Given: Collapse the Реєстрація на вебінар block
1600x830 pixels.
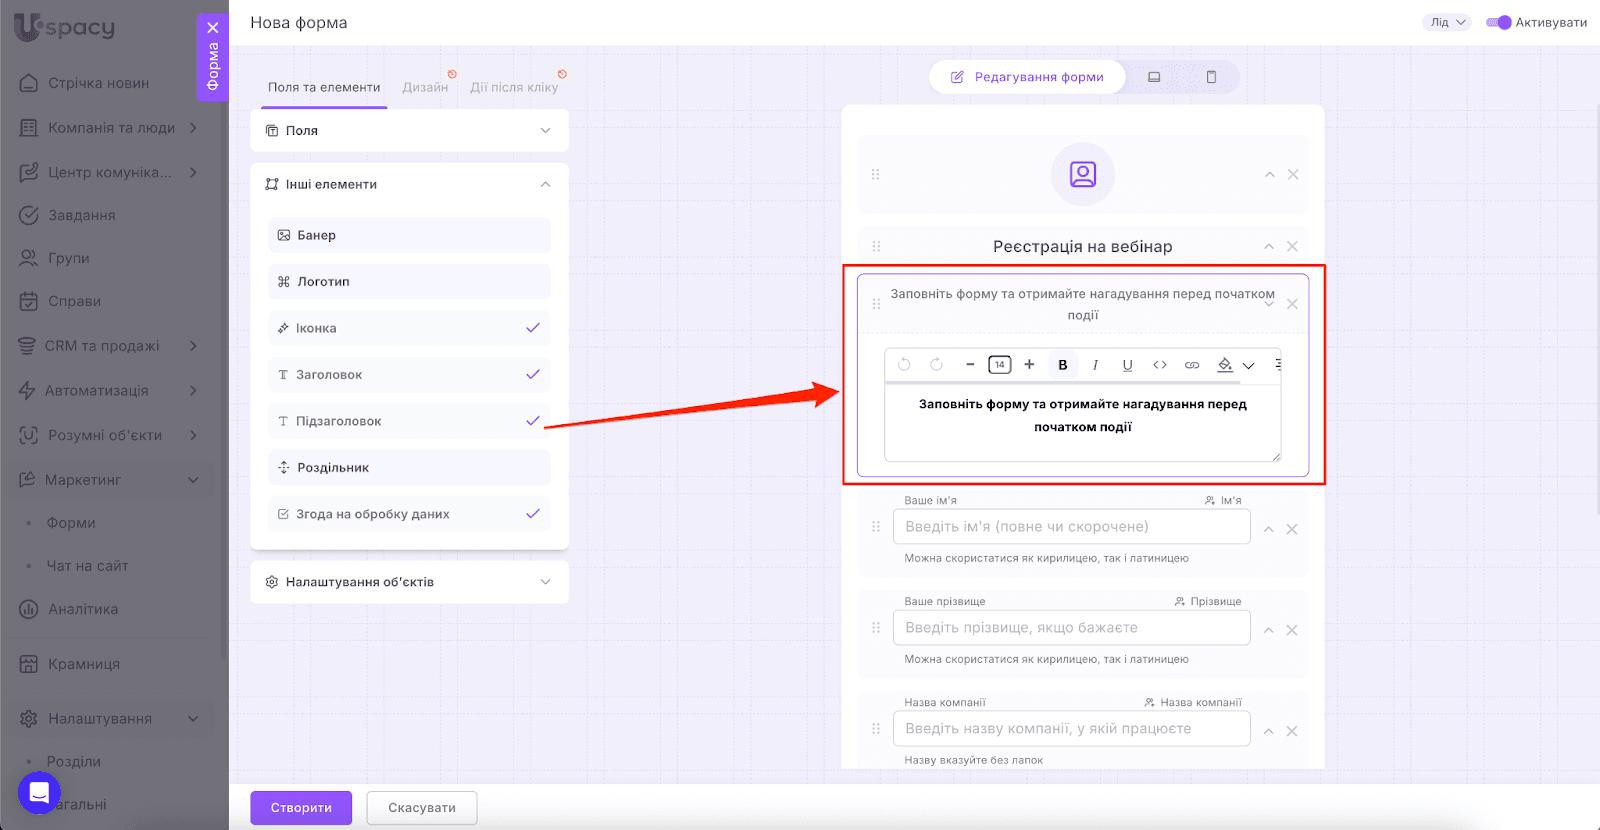Looking at the screenshot, I should tap(1269, 246).
